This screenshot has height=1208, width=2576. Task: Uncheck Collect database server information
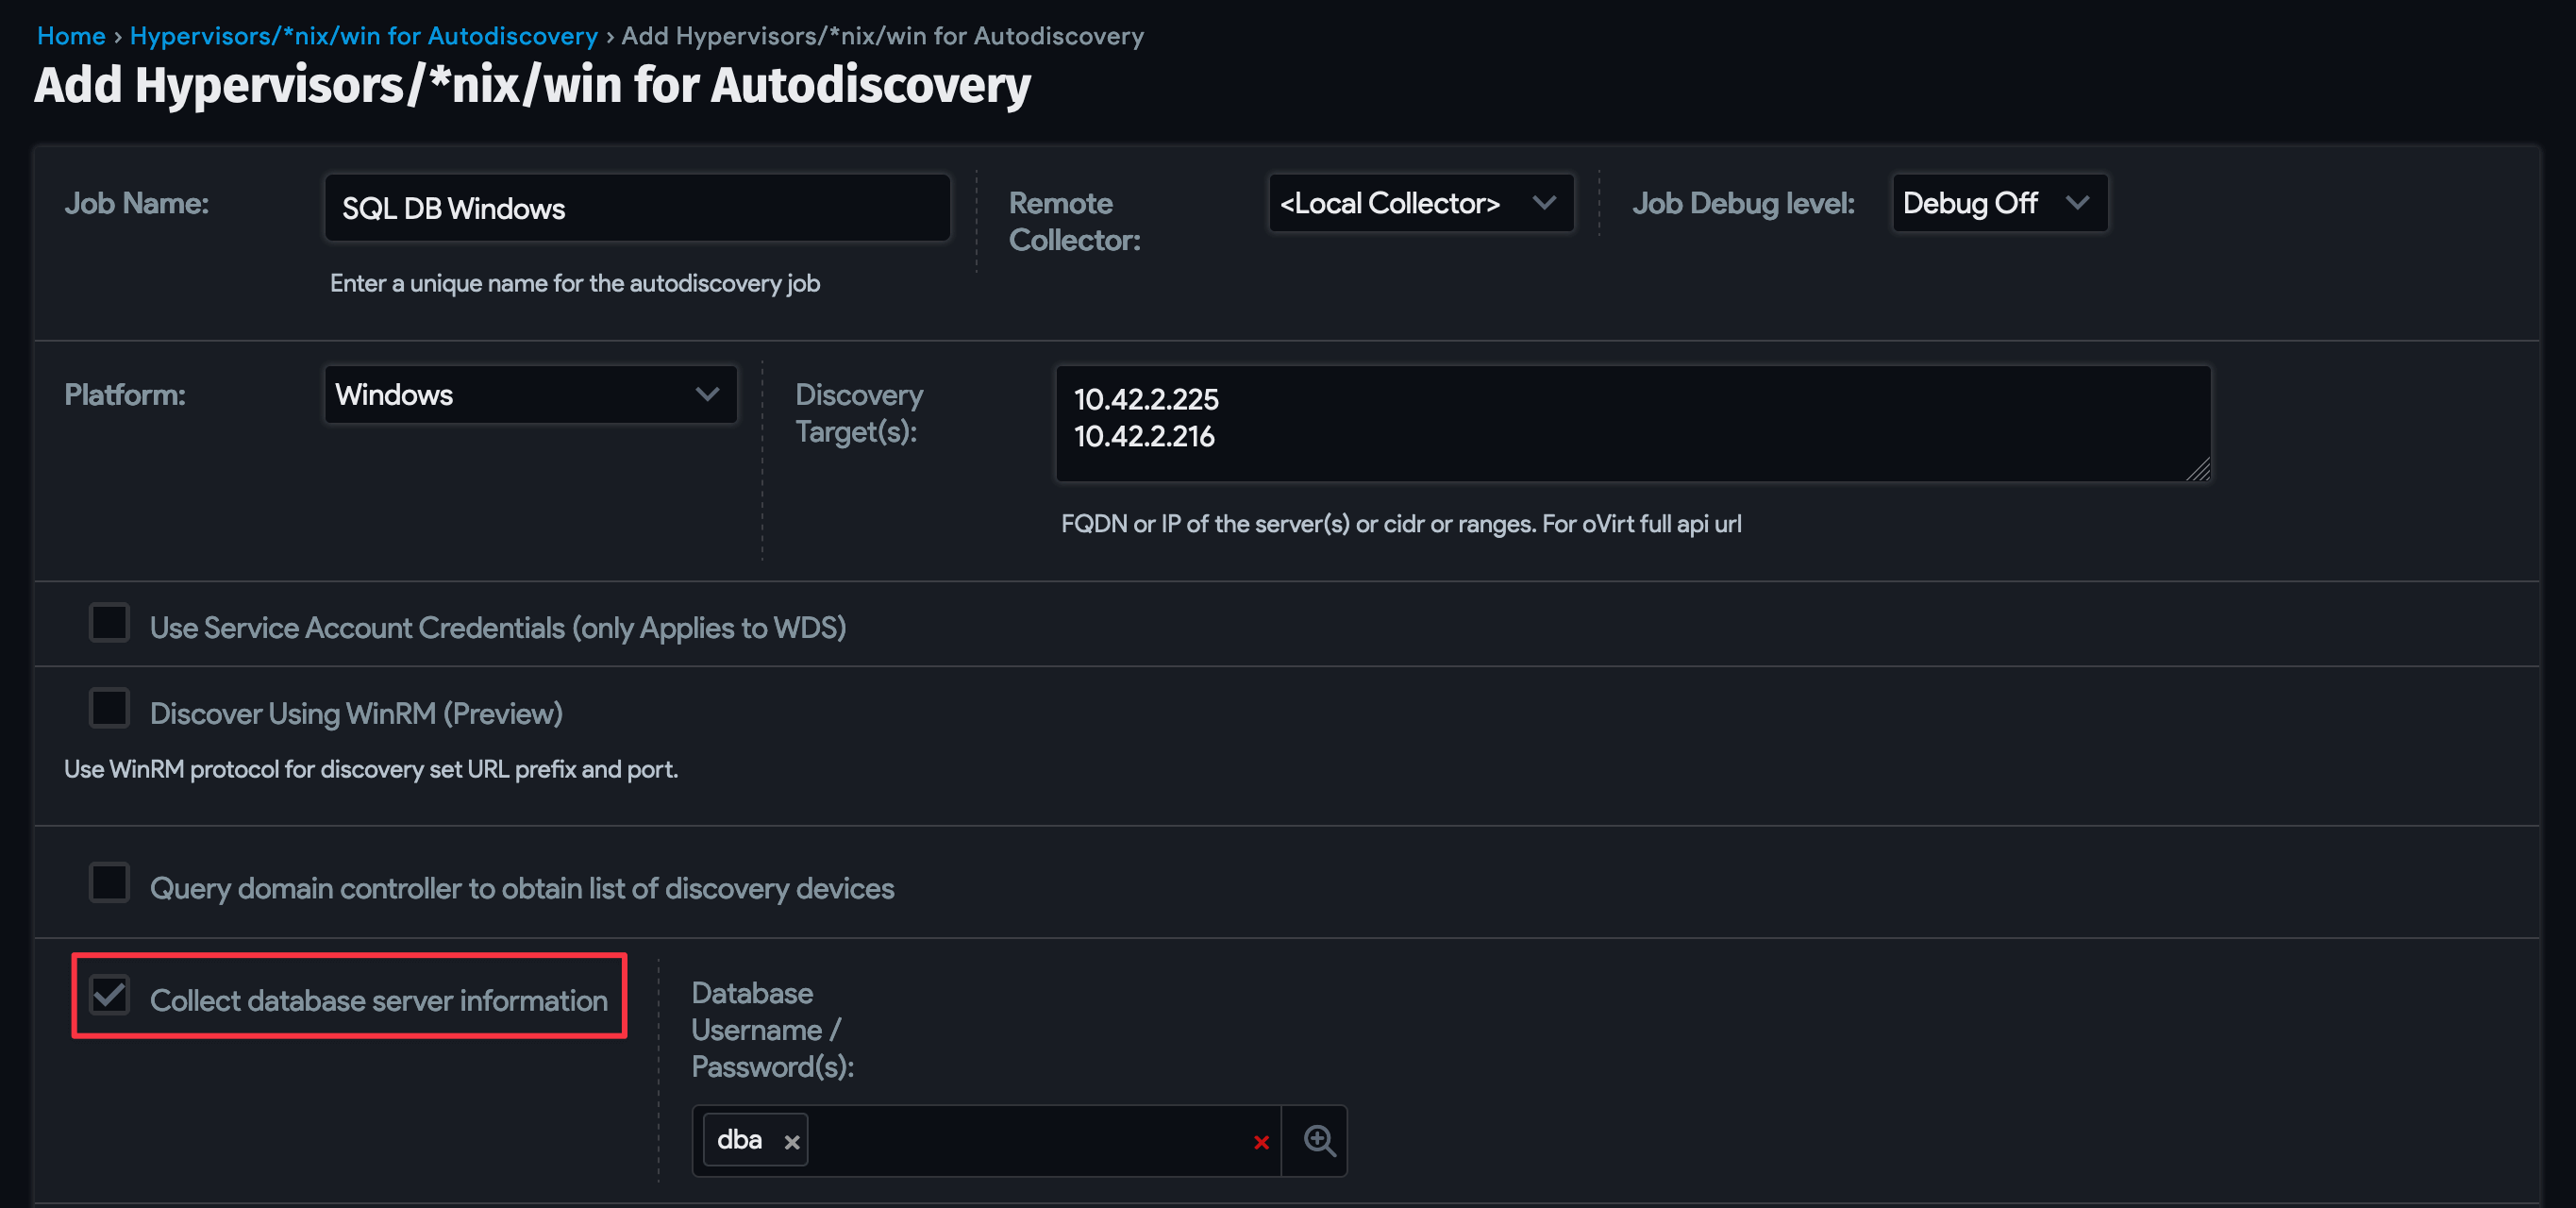[109, 995]
